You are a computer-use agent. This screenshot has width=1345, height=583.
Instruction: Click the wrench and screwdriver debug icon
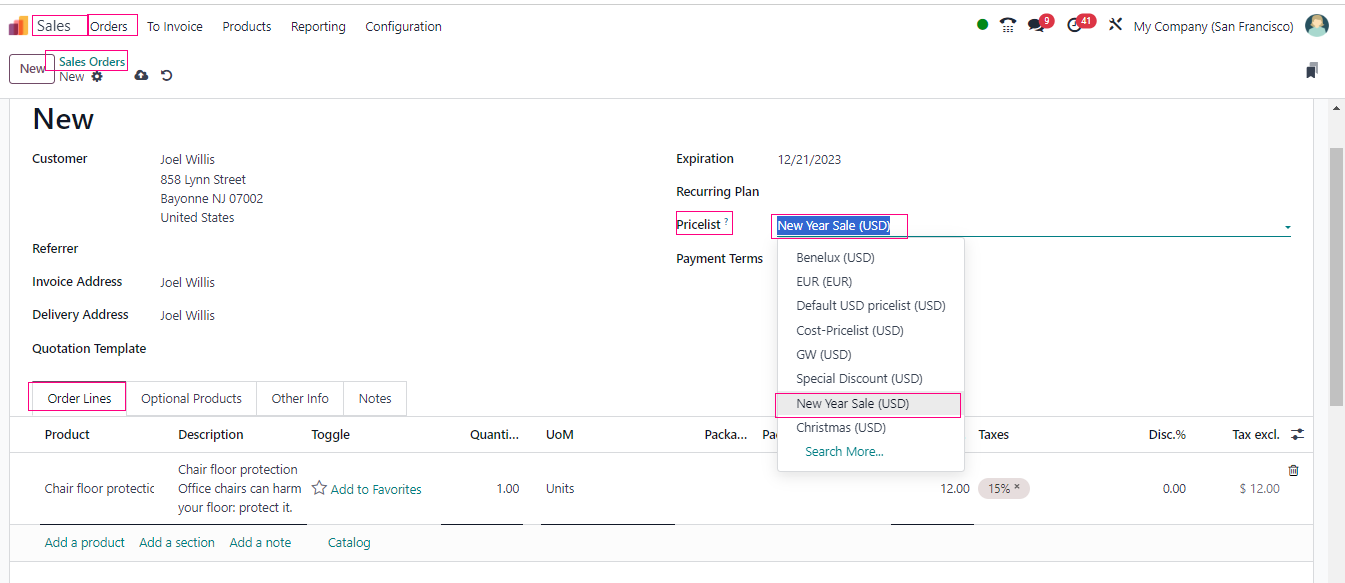pyautogui.click(x=1115, y=25)
